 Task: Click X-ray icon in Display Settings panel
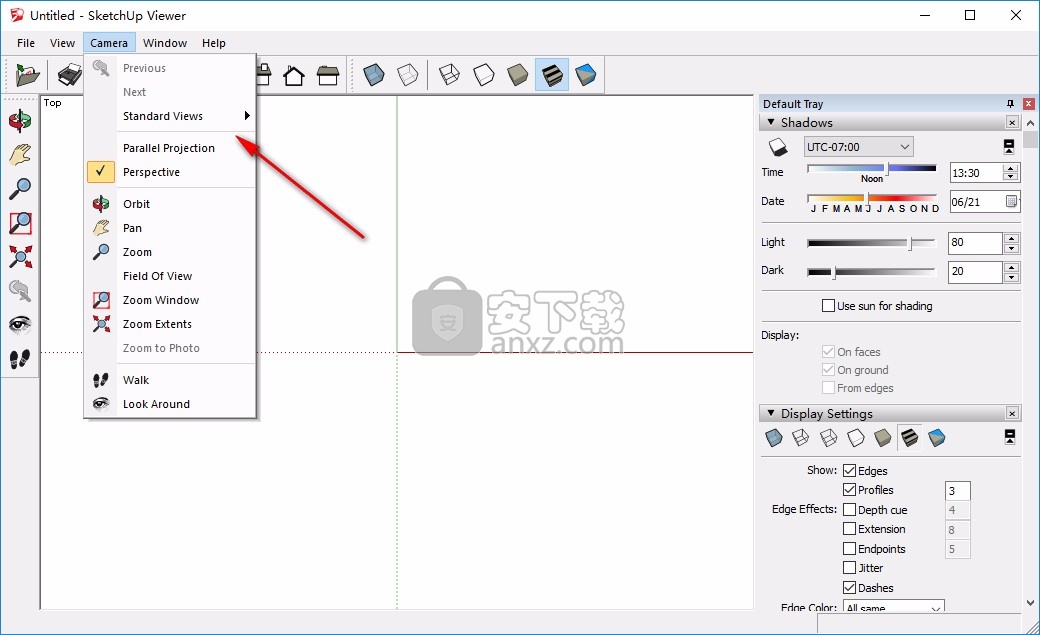pos(774,438)
